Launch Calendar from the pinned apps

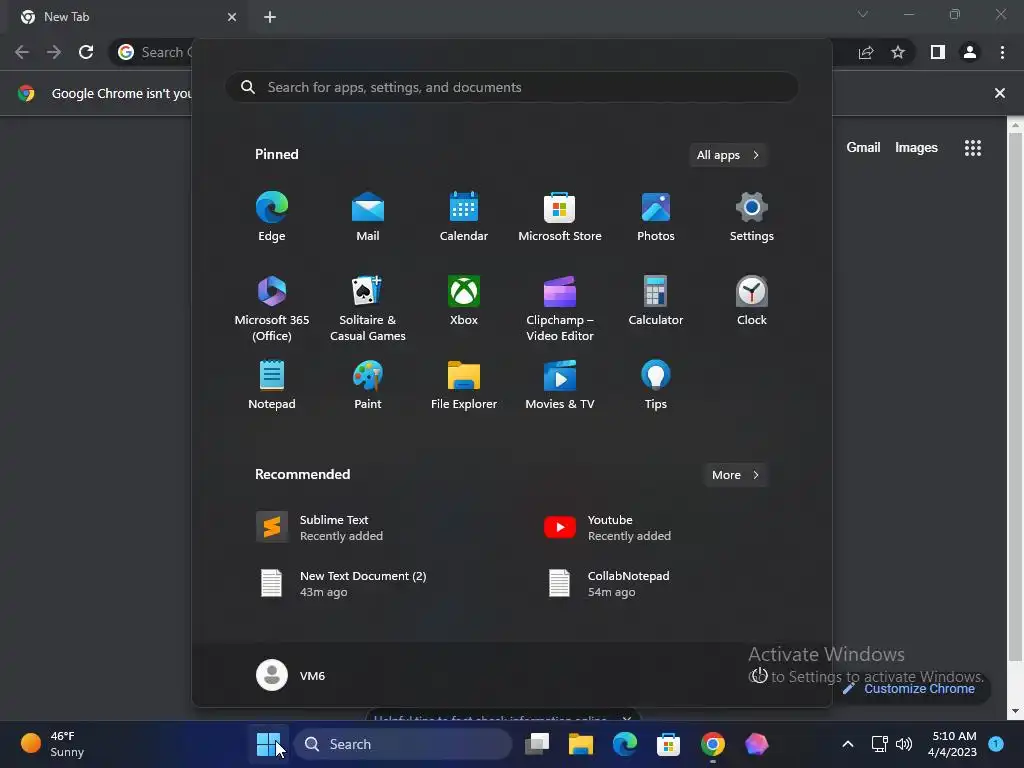point(464,216)
